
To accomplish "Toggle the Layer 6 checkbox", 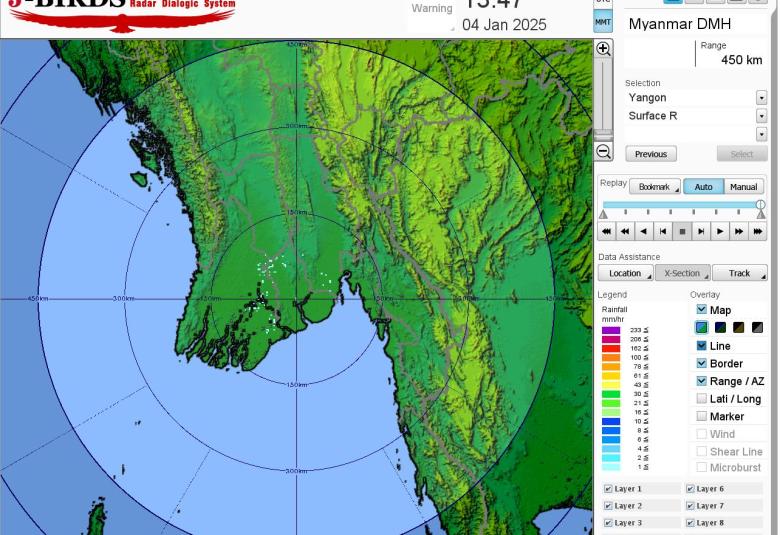I will (x=690, y=489).
